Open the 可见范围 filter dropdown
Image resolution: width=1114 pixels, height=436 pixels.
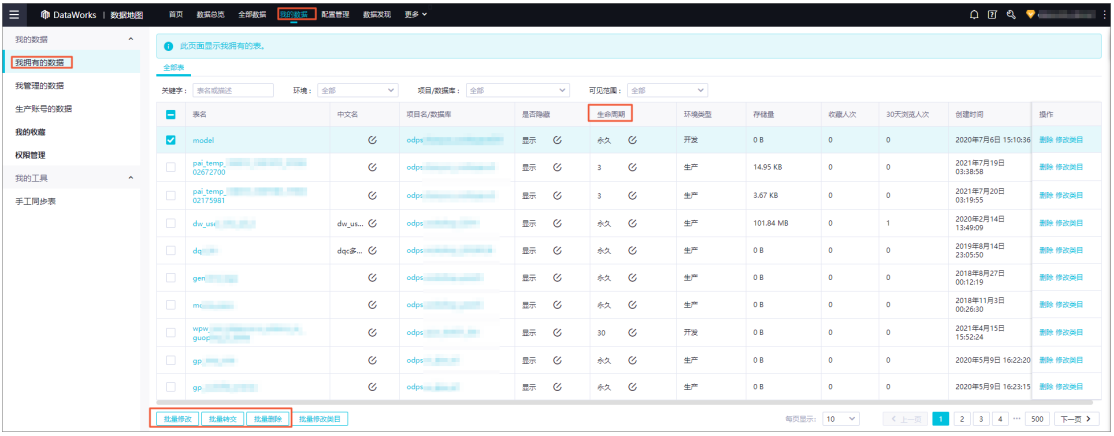667,90
